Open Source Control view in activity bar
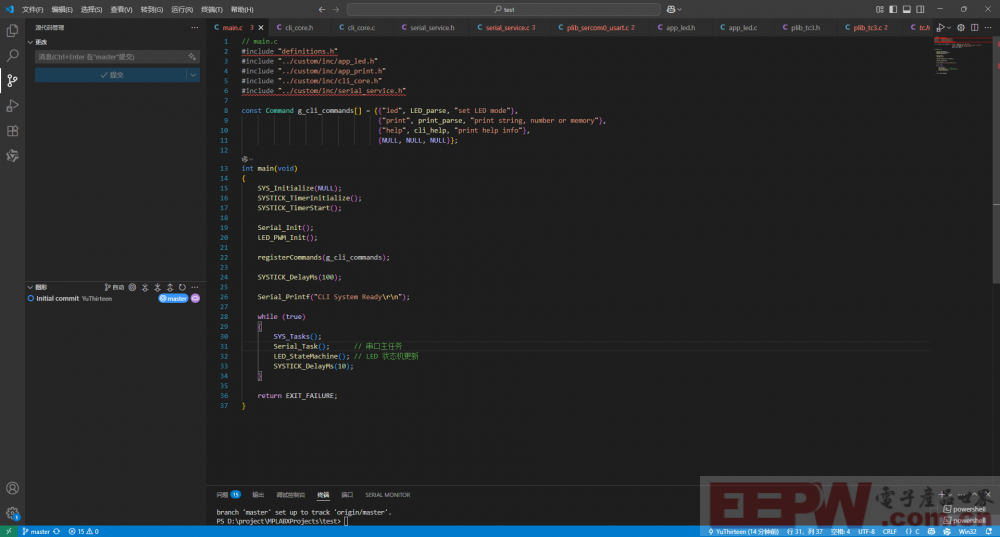1000x537 pixels. tap(12, 80)
